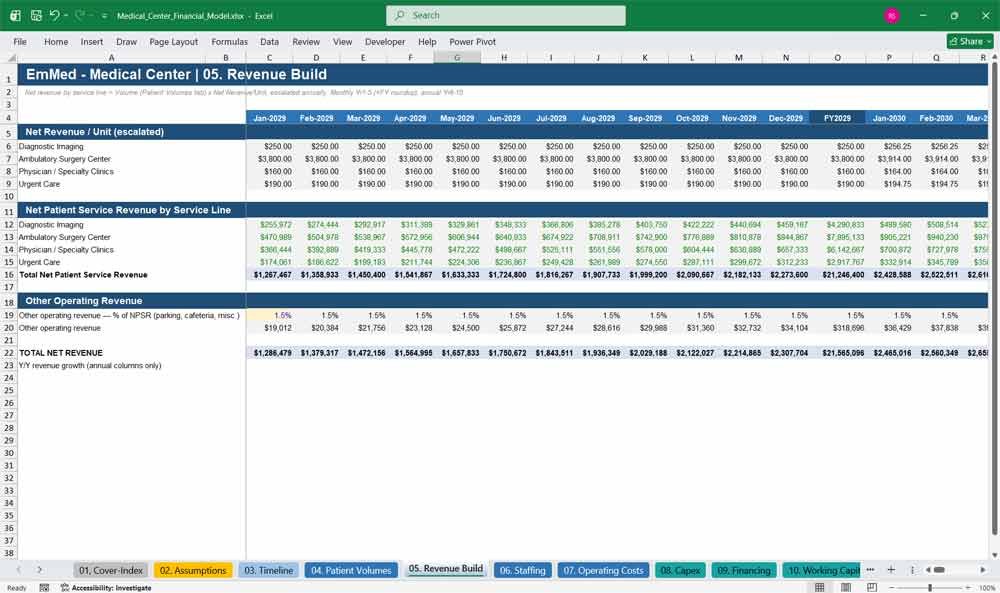Click horizontal scrollbar right arrow
Image resolution: width=1000 pixels, height=593 pixels.
pyautogui.click(x=983, y=569)
